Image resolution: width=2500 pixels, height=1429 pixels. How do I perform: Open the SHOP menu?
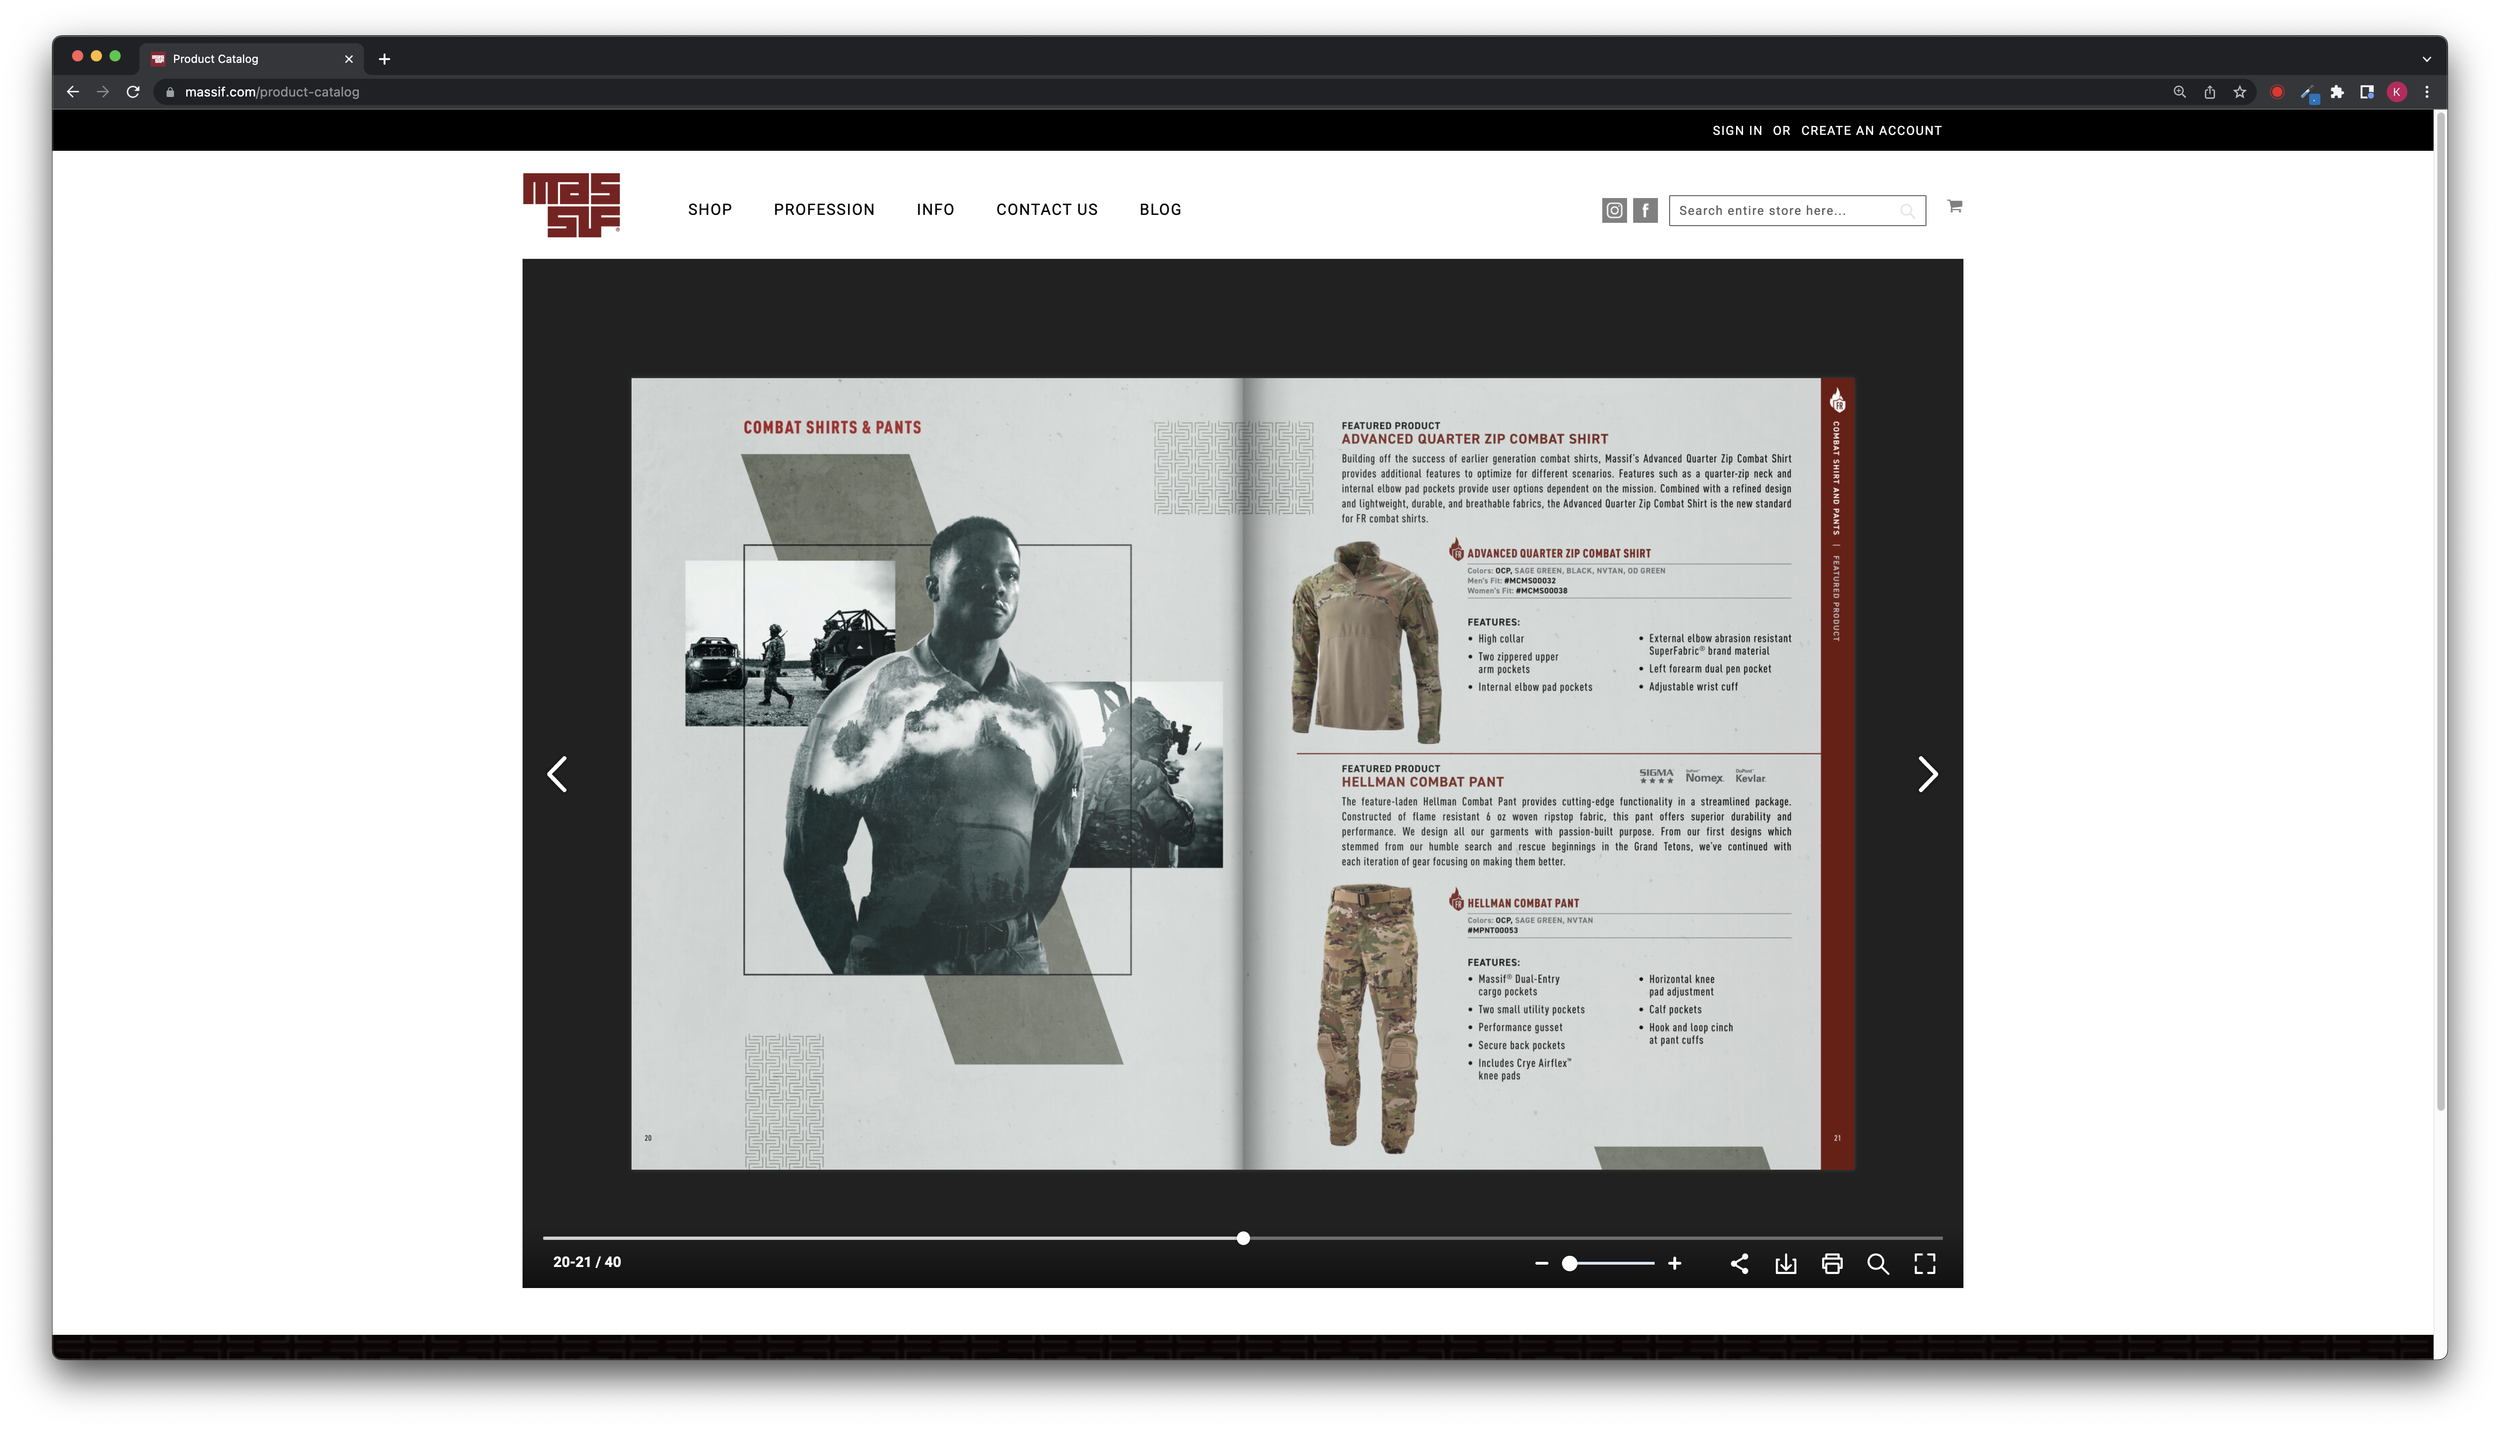(x=709, y=209)
